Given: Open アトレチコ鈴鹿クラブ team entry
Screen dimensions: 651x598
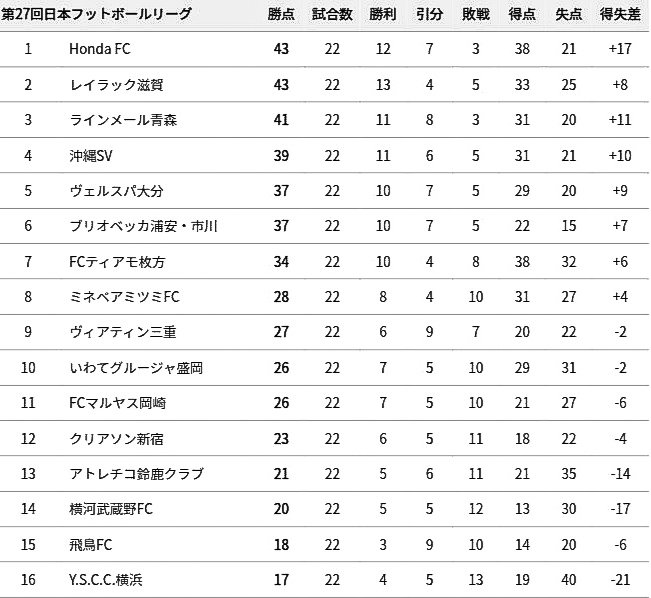Looking at the screenshot, I should (137, 473).
